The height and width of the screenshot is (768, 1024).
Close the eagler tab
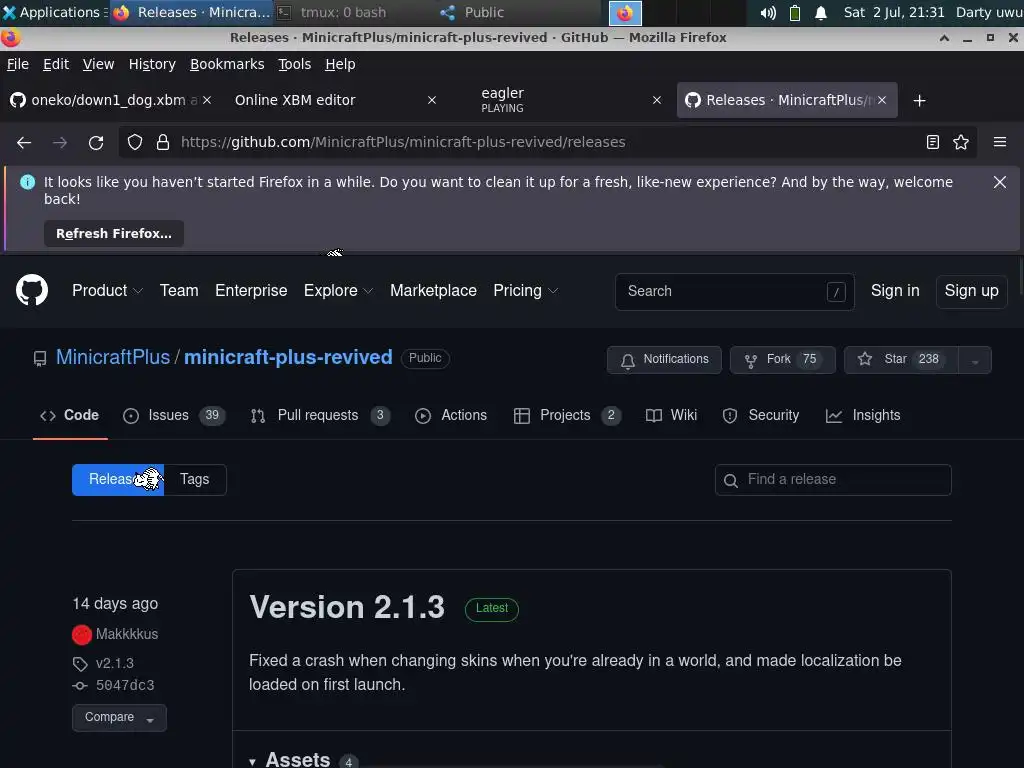tap(657, 100)
